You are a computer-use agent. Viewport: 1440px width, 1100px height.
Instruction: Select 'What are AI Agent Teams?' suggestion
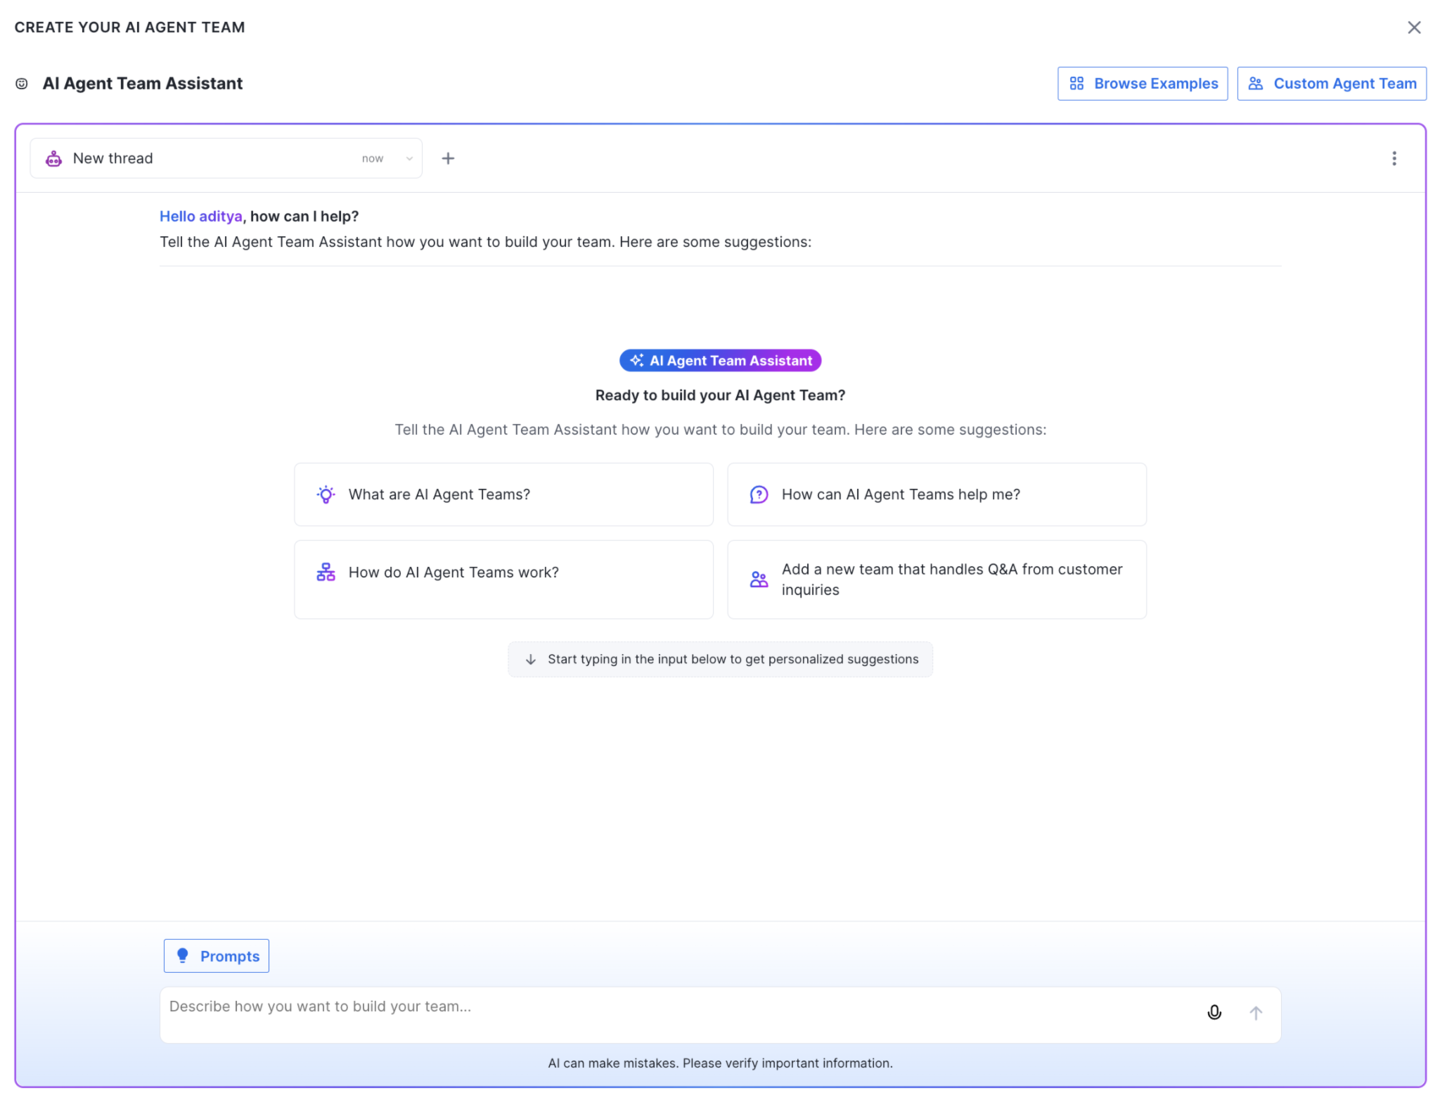click(x=504, y=495)
